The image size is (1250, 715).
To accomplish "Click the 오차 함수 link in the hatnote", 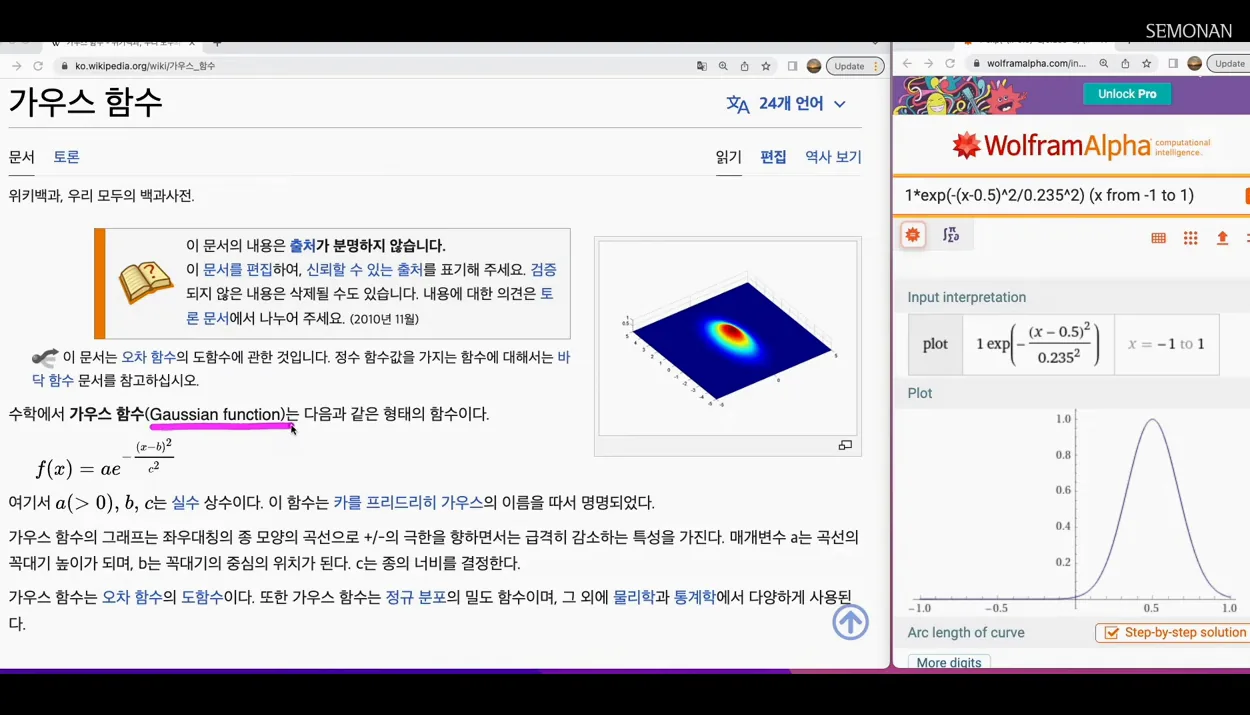I will click(x=148, y=357).
